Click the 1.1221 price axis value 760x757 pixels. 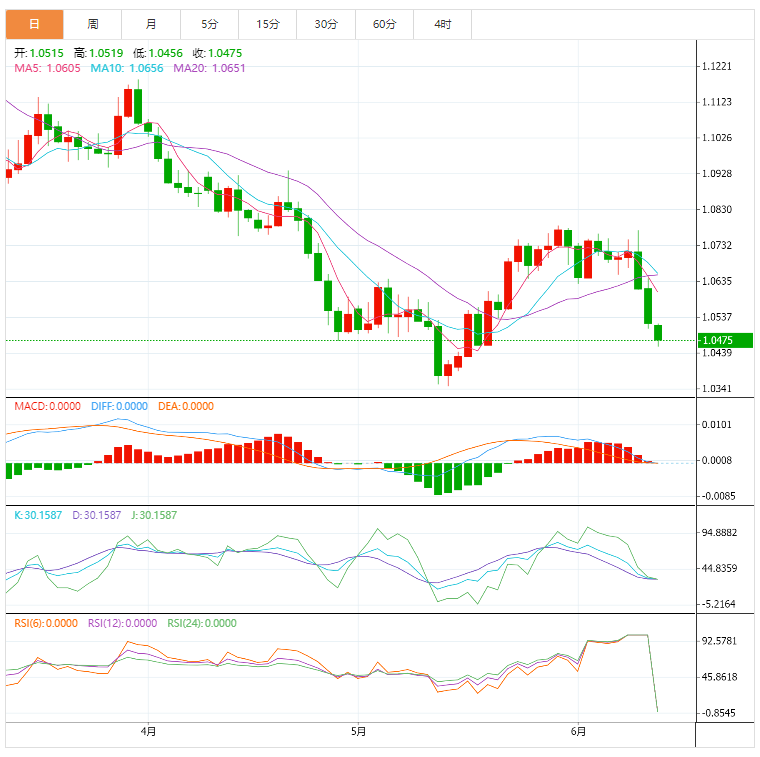(x=717, y=66)
